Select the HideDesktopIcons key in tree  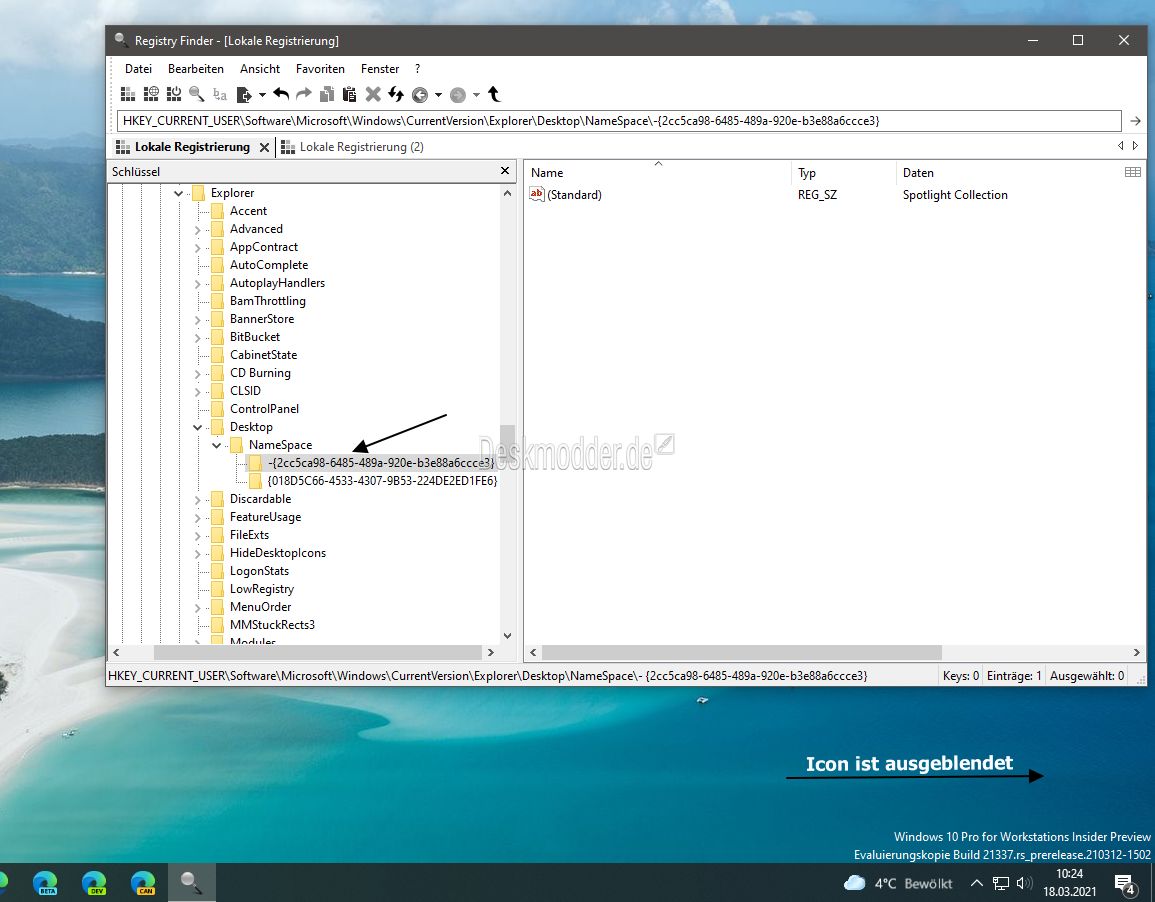(278, 553)
